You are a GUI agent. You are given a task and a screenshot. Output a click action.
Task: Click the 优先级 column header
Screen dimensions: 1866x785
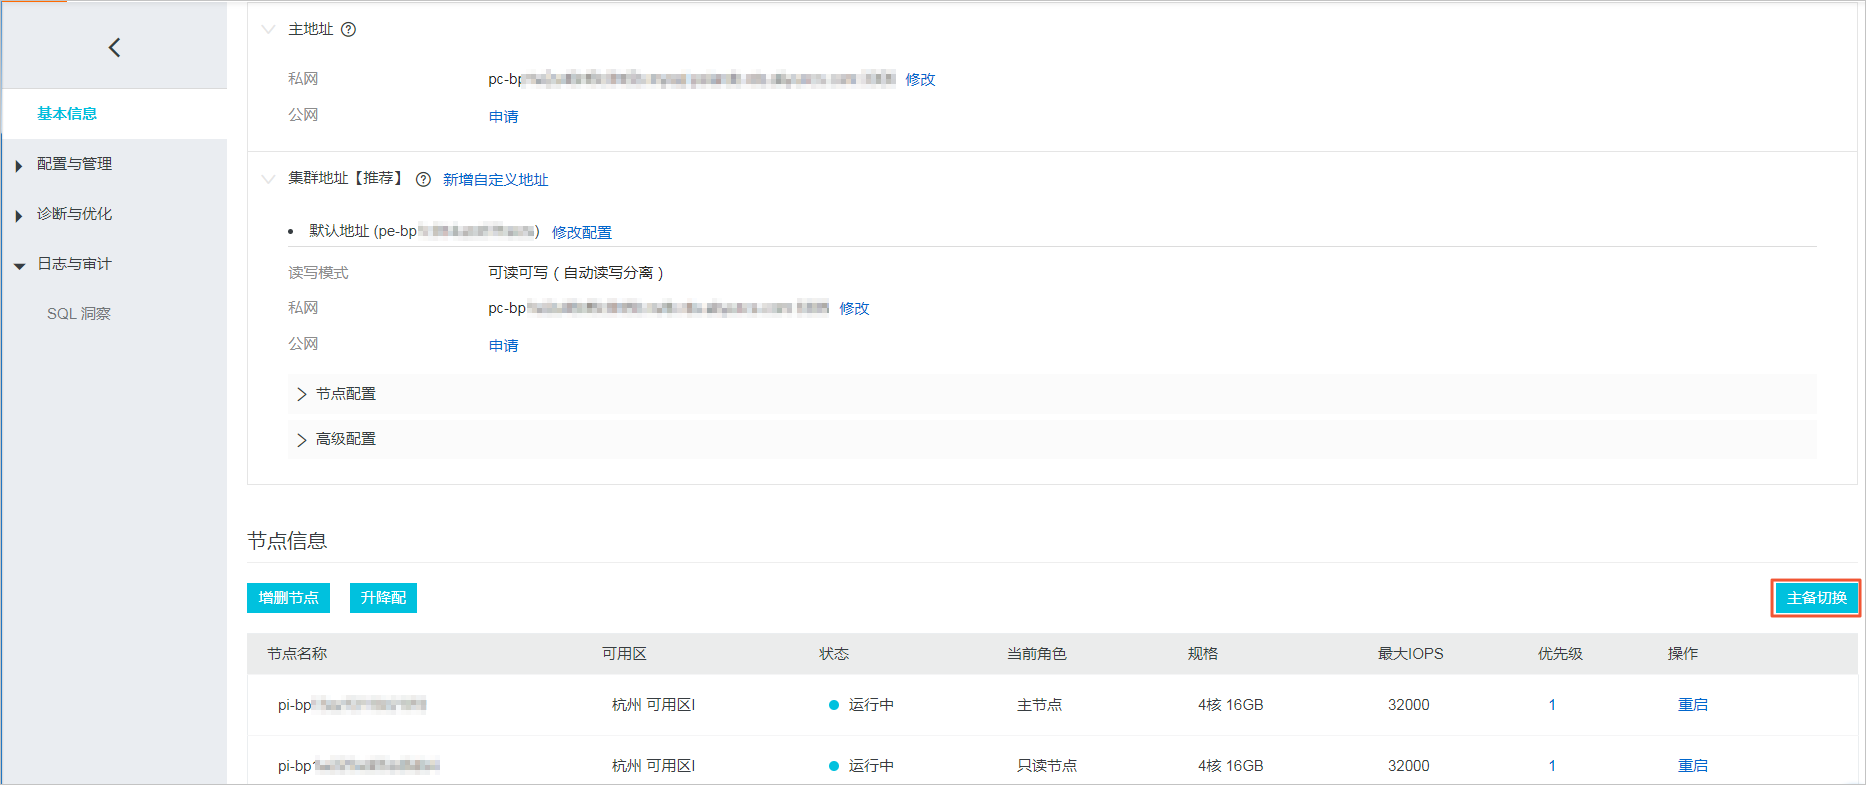coord(1560,654)
